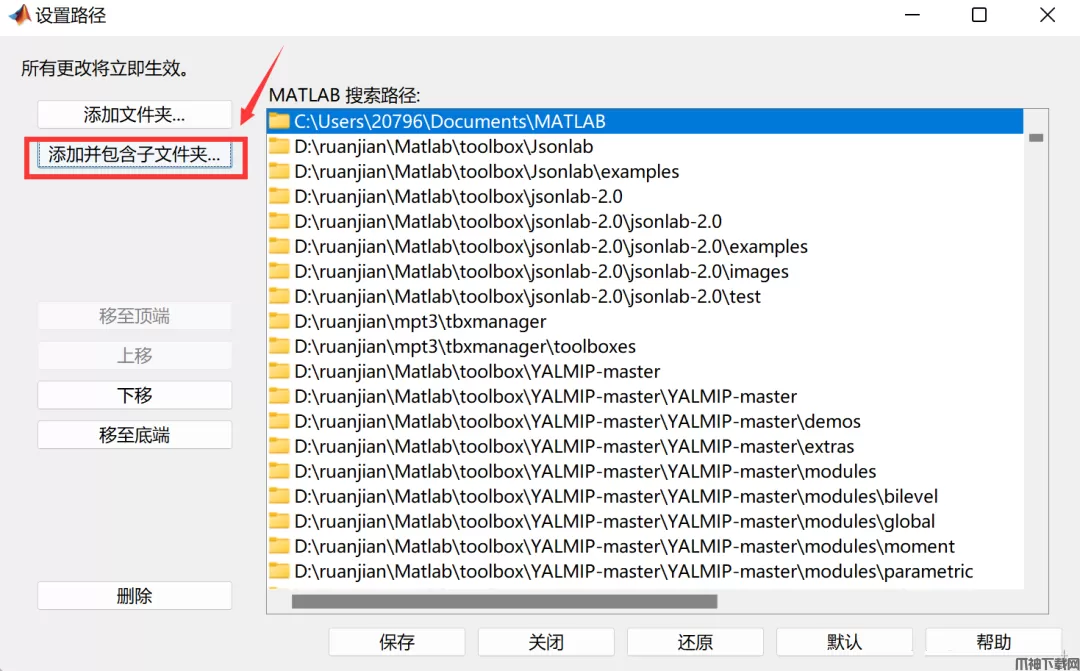Image resolution: width=1080 pixels, height=671 pixels.
Task: Click folder icon for jsonlab-2.0\images path
Action: [x=279, y=272]
